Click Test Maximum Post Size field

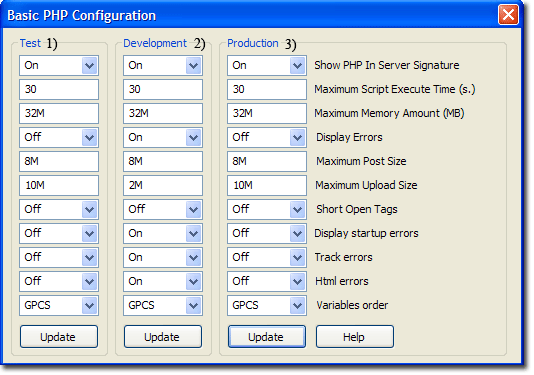pos(59,161)
